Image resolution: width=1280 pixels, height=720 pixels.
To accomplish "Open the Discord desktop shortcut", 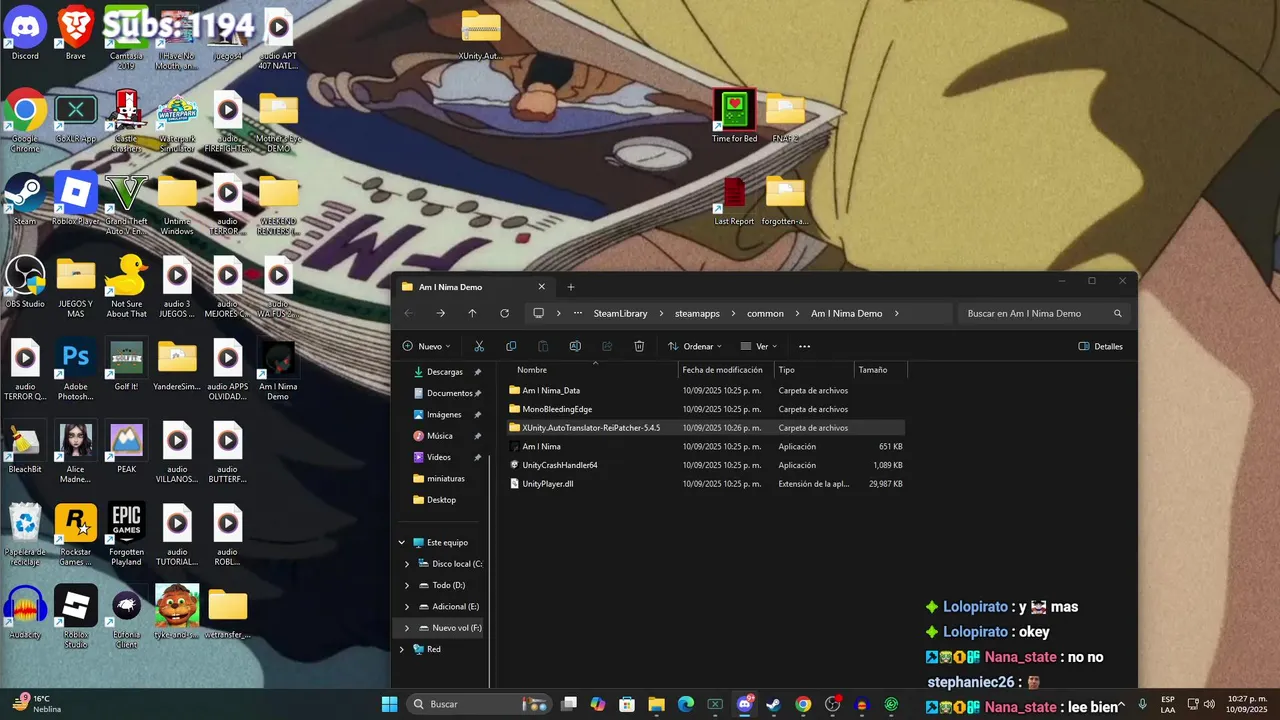I will (25, 34).
